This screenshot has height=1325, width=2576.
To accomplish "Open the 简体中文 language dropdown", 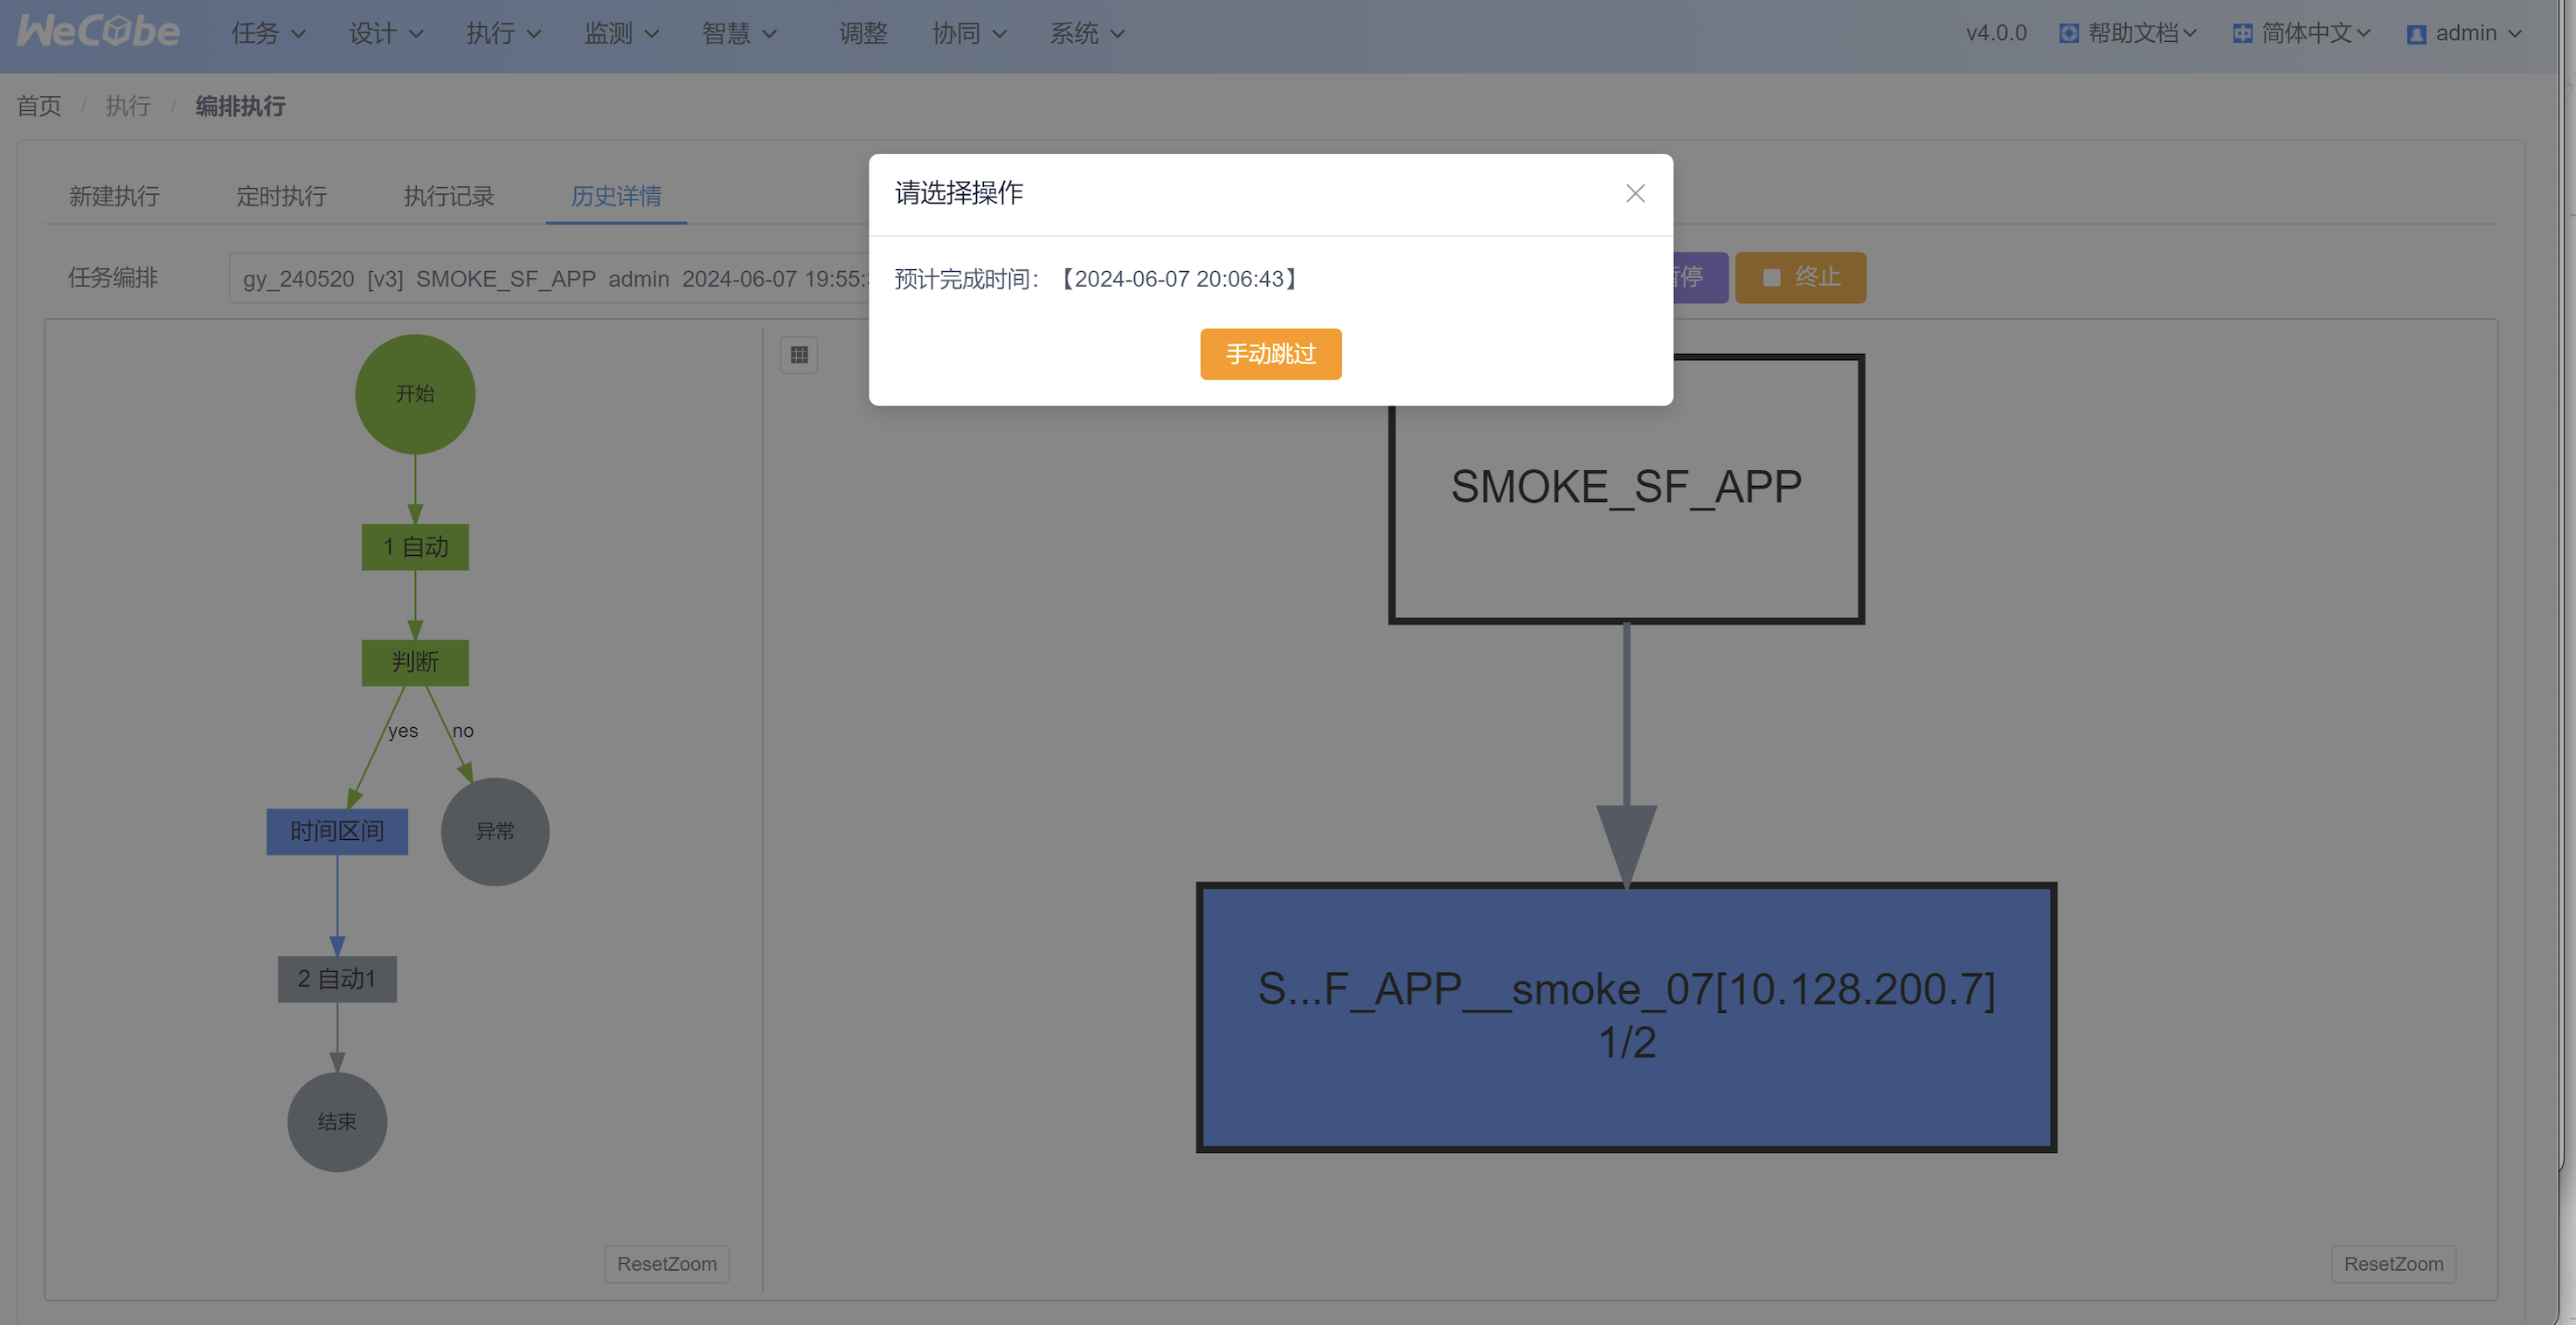I will (x=2302, y=34).
